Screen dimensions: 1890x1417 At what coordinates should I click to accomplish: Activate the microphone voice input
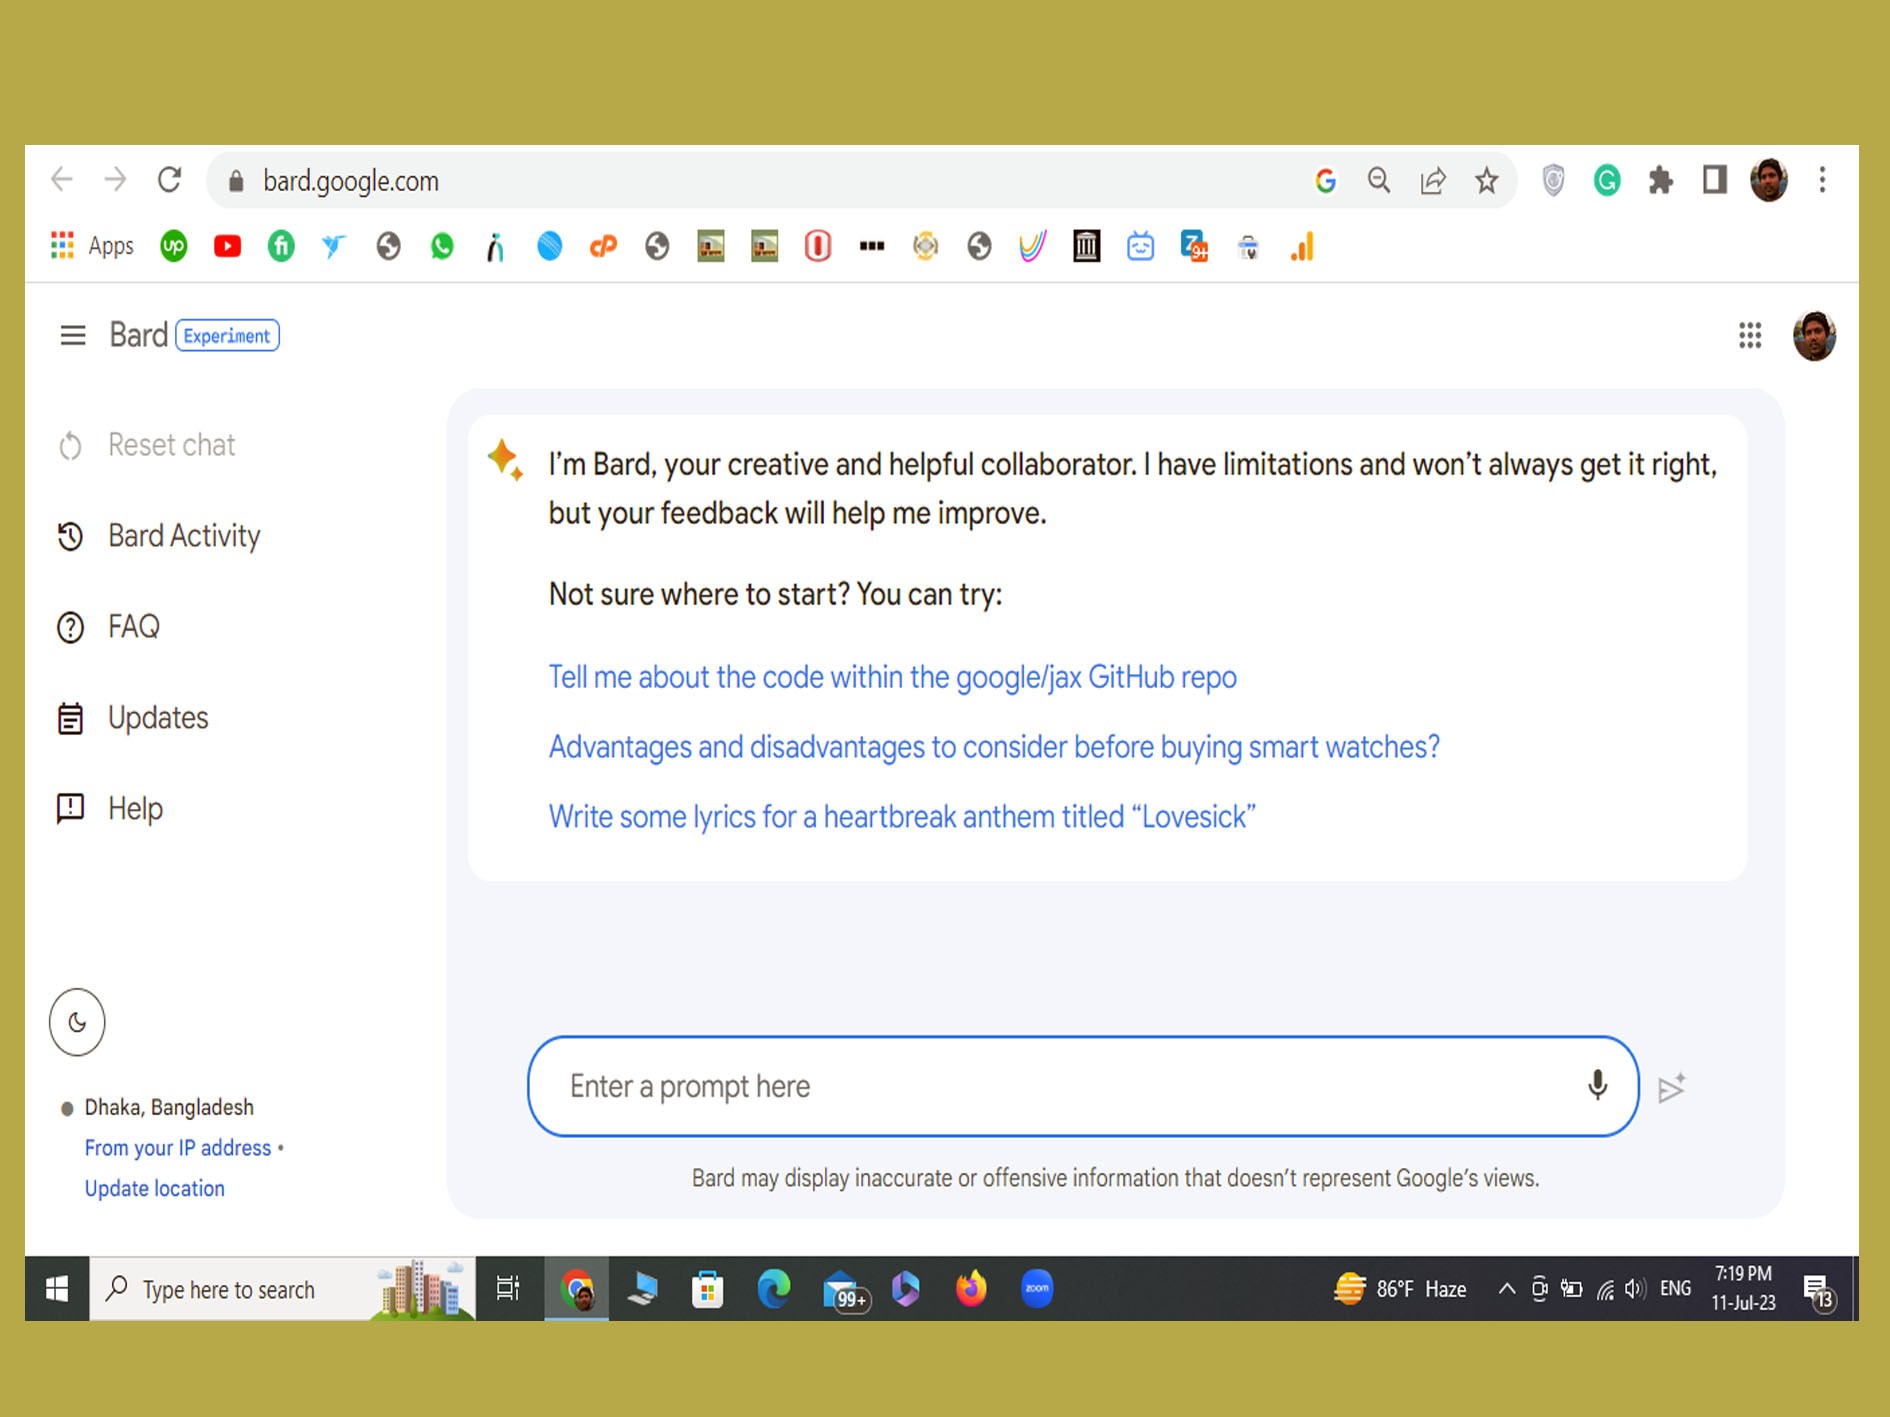click(1597, 1086)
